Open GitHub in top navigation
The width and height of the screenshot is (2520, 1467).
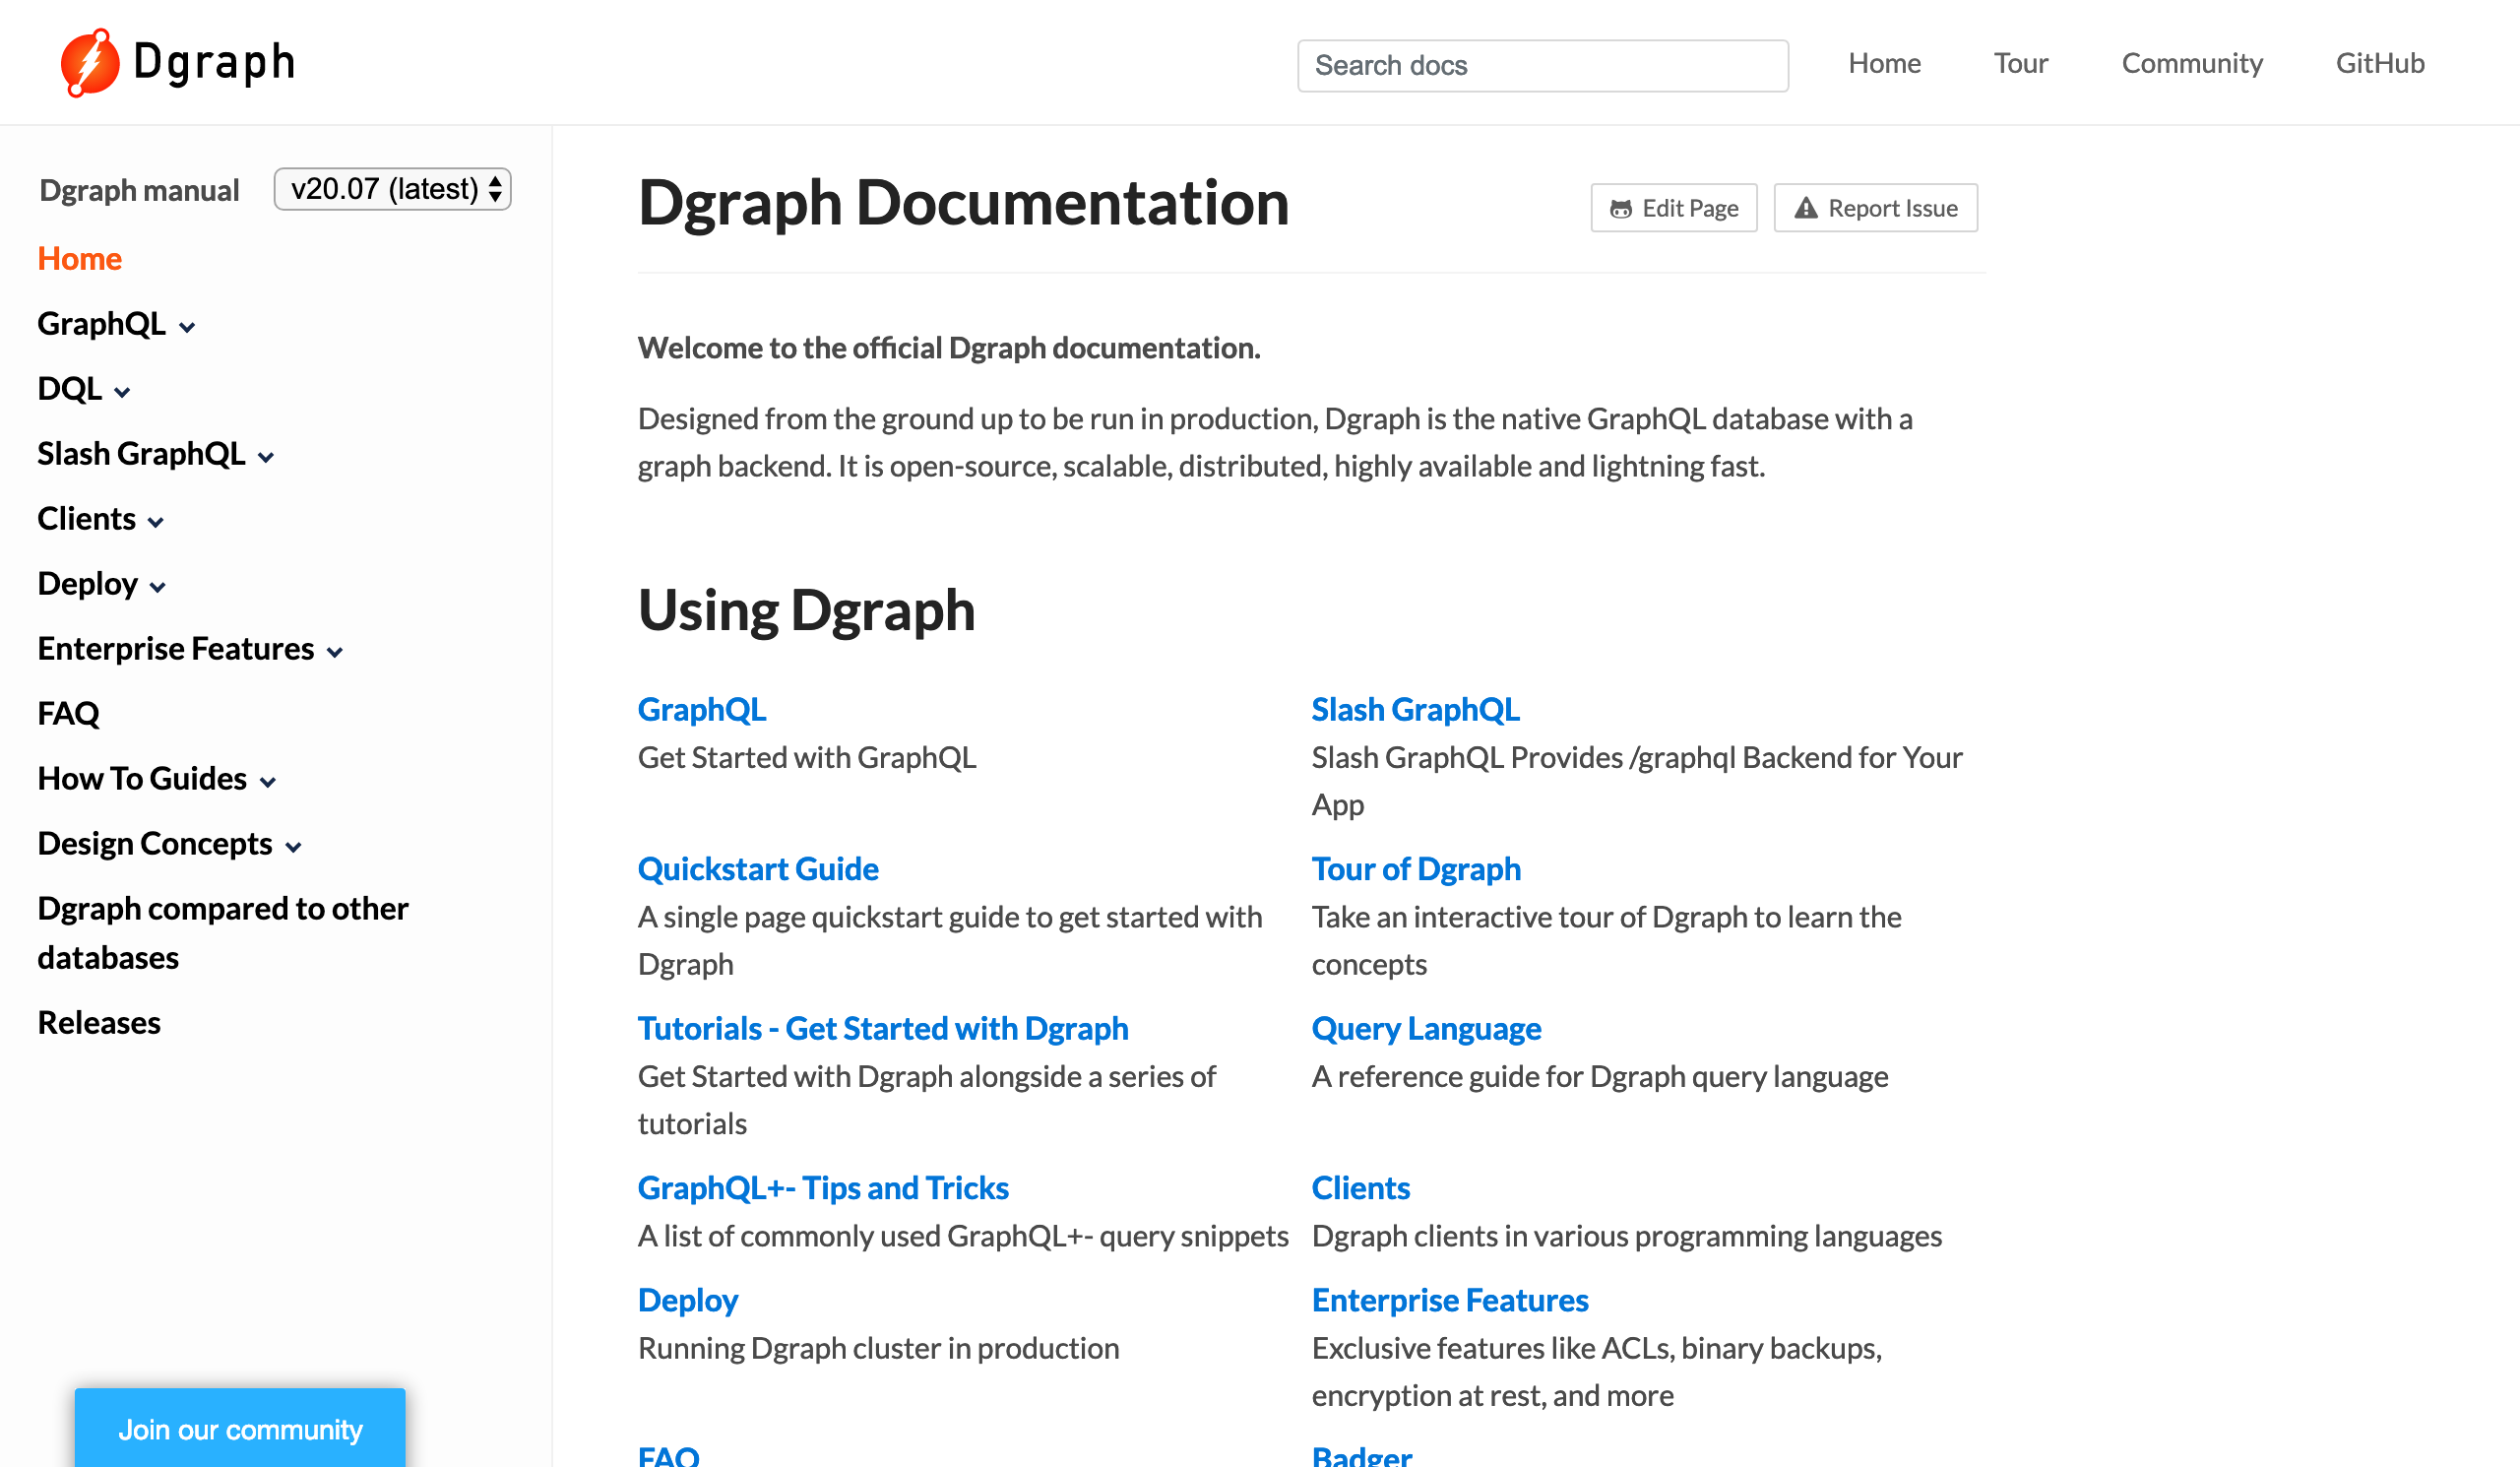(x=2380, y=64)
